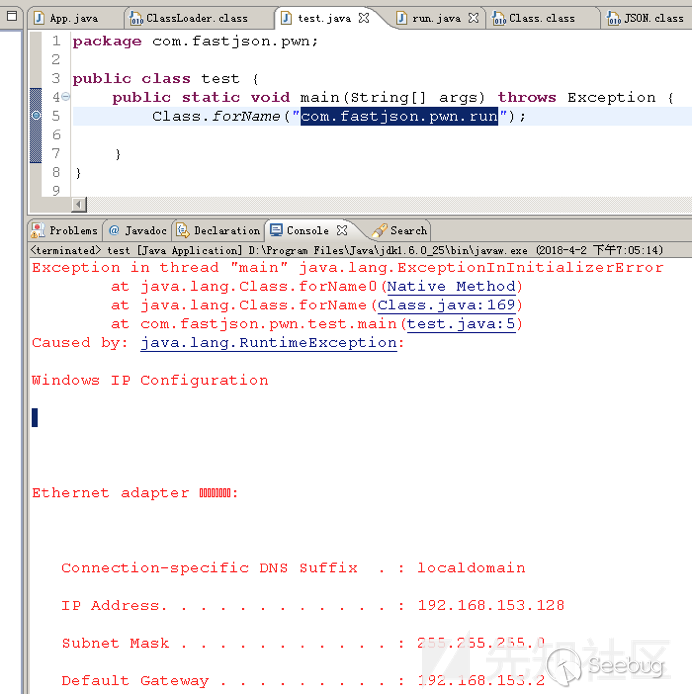Click line number 1 in the editor gutter
Viewport: 692px width, 694px height.
(56, 41)
